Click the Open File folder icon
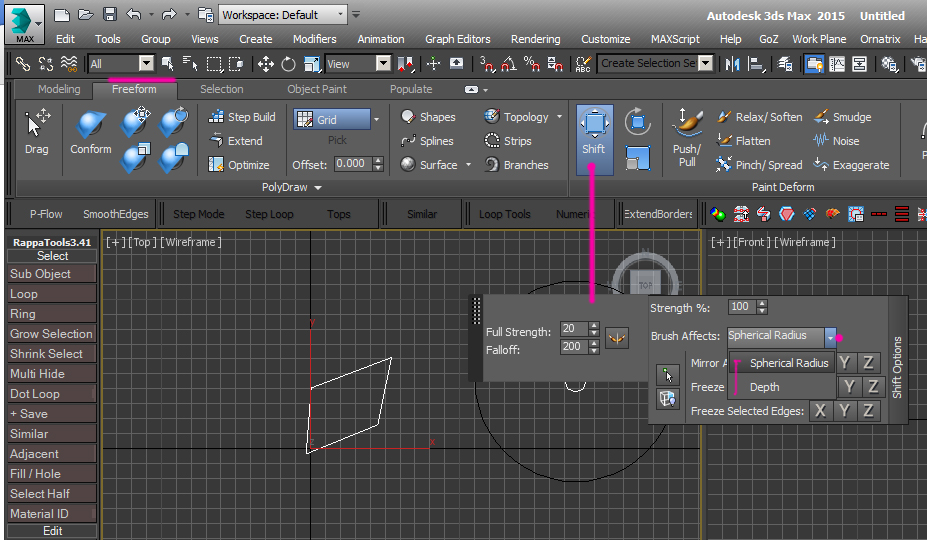The image size is (927, 540). point(86,15)
